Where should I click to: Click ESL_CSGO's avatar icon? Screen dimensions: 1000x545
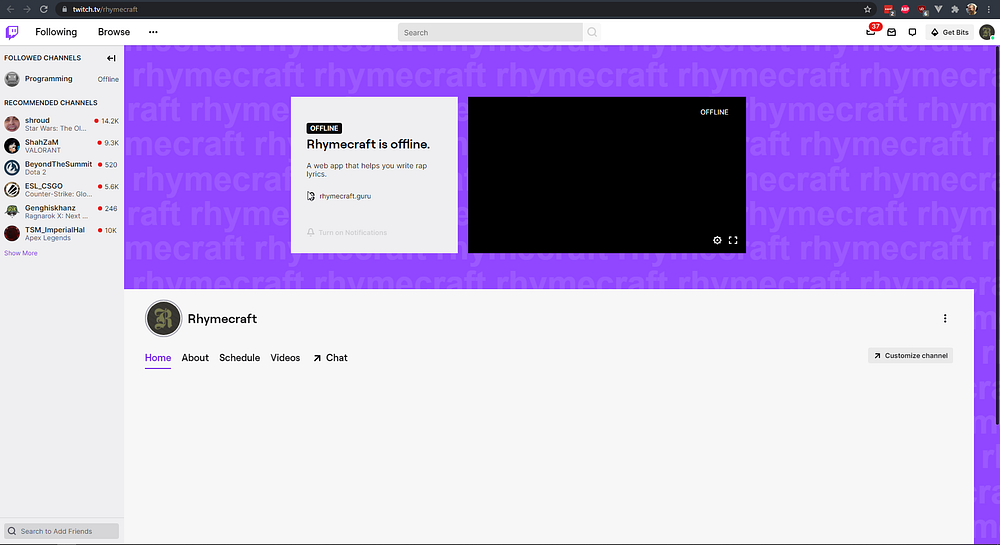12,189
